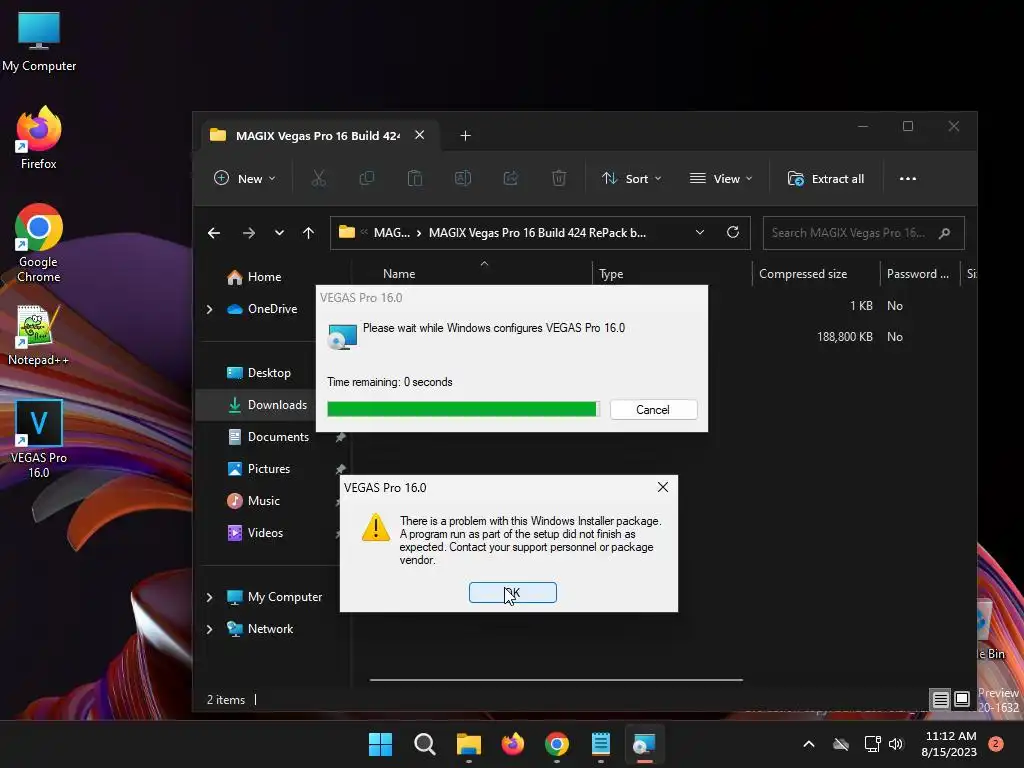Cancel the VEGAS Pro 16.0 configuration

click(653, 409)
